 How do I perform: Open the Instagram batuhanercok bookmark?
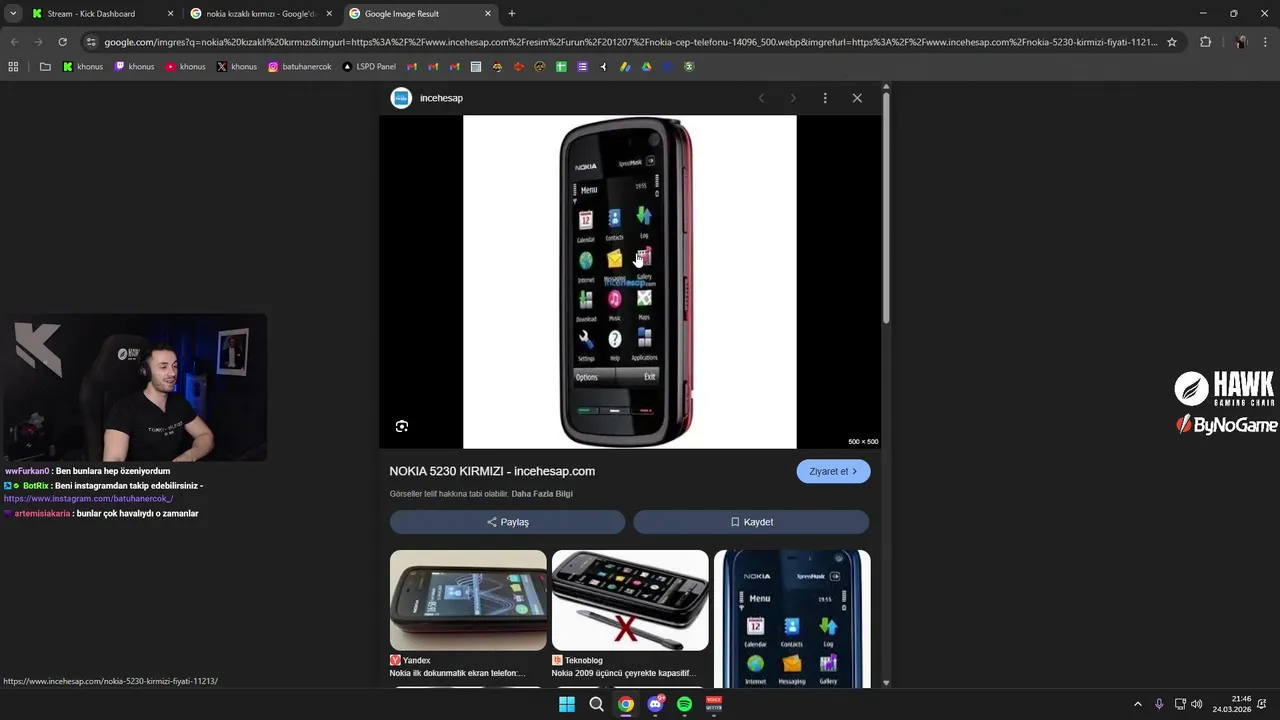(300, 67)
